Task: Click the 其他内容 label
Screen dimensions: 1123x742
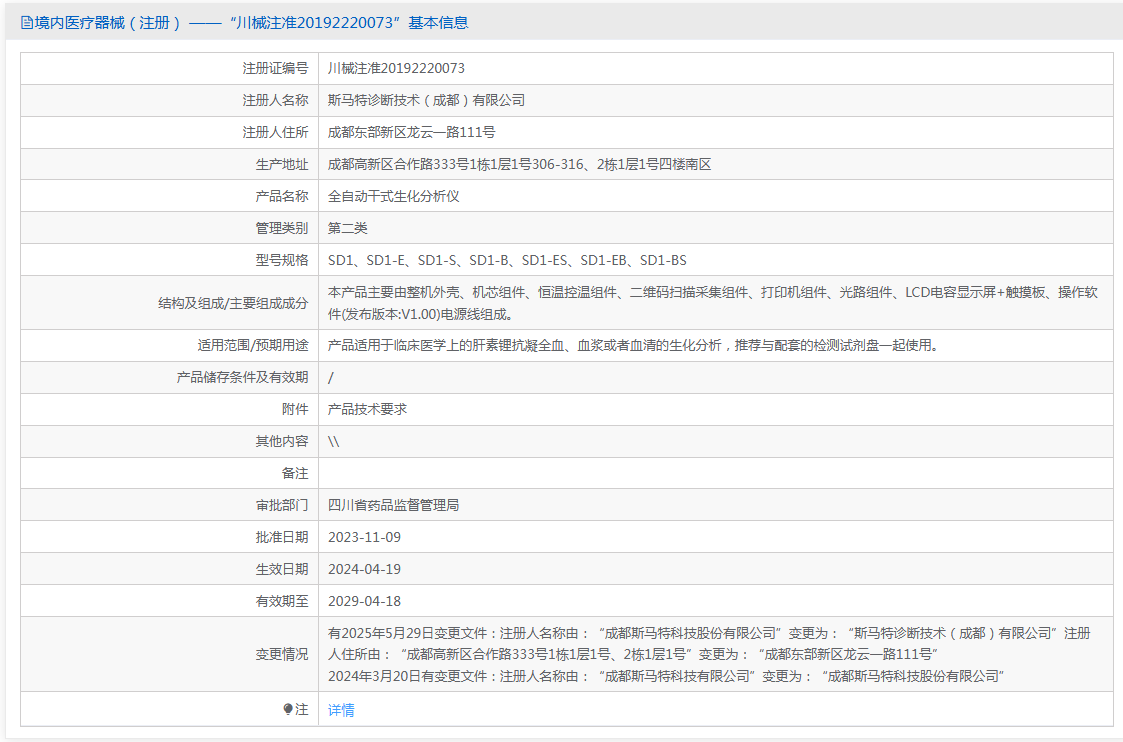Action: click(x=281, y=441)
